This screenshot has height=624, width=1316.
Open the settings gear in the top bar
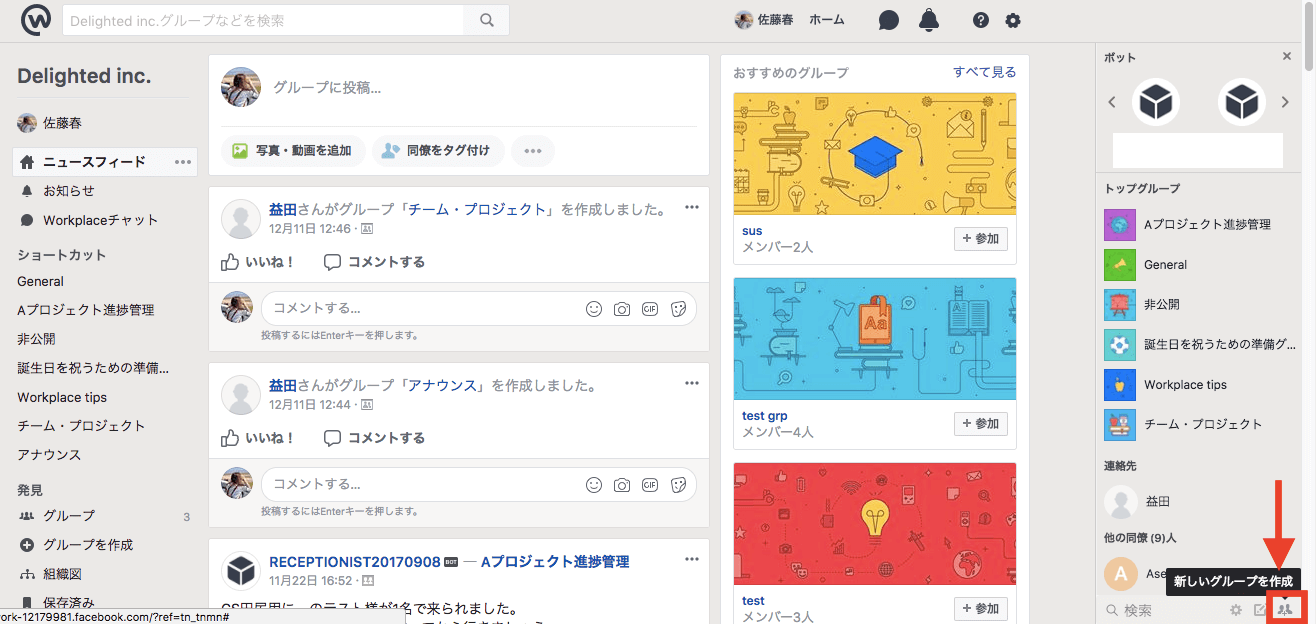[1013, 19]
